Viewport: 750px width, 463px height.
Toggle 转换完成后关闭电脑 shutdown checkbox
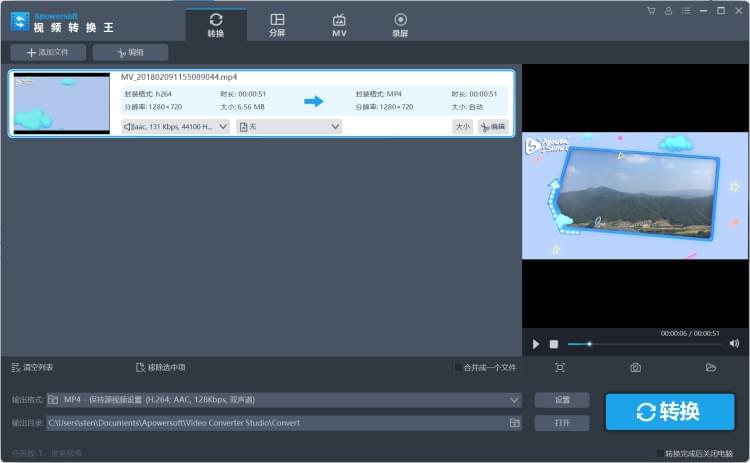pyautogui.click(x=660, y=453)
